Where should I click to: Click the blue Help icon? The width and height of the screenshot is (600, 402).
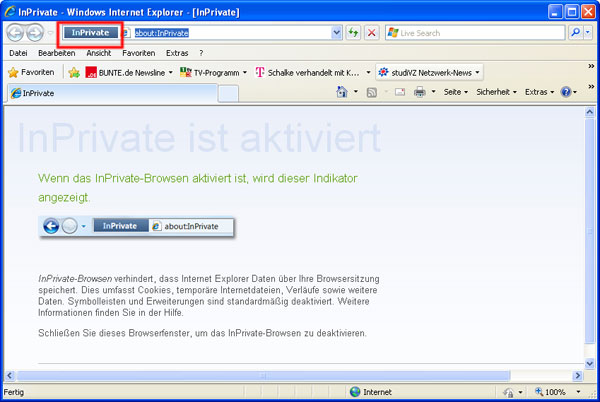coord(566,92)
